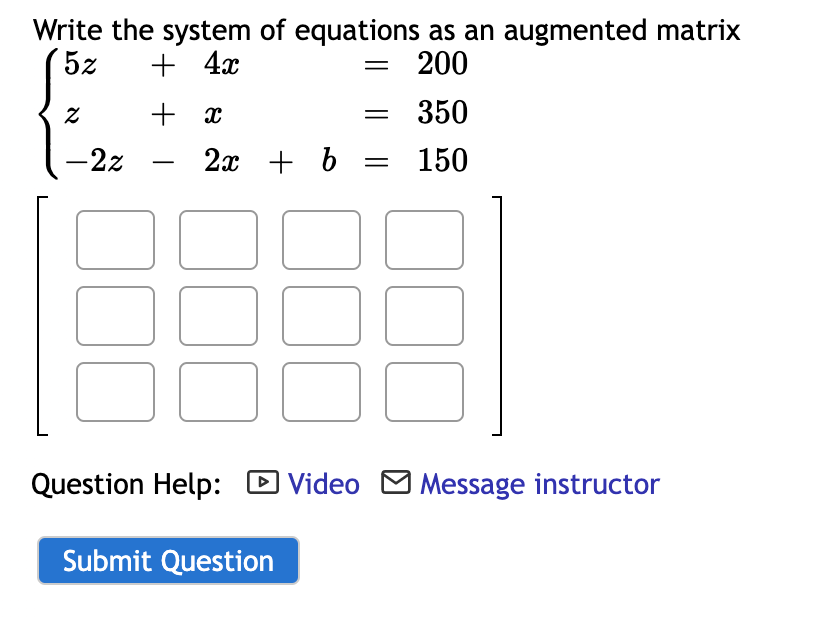Screen dimensions: 840x624
Task: Click the box for row 1 coefficient of x
Action: (218, 240)
